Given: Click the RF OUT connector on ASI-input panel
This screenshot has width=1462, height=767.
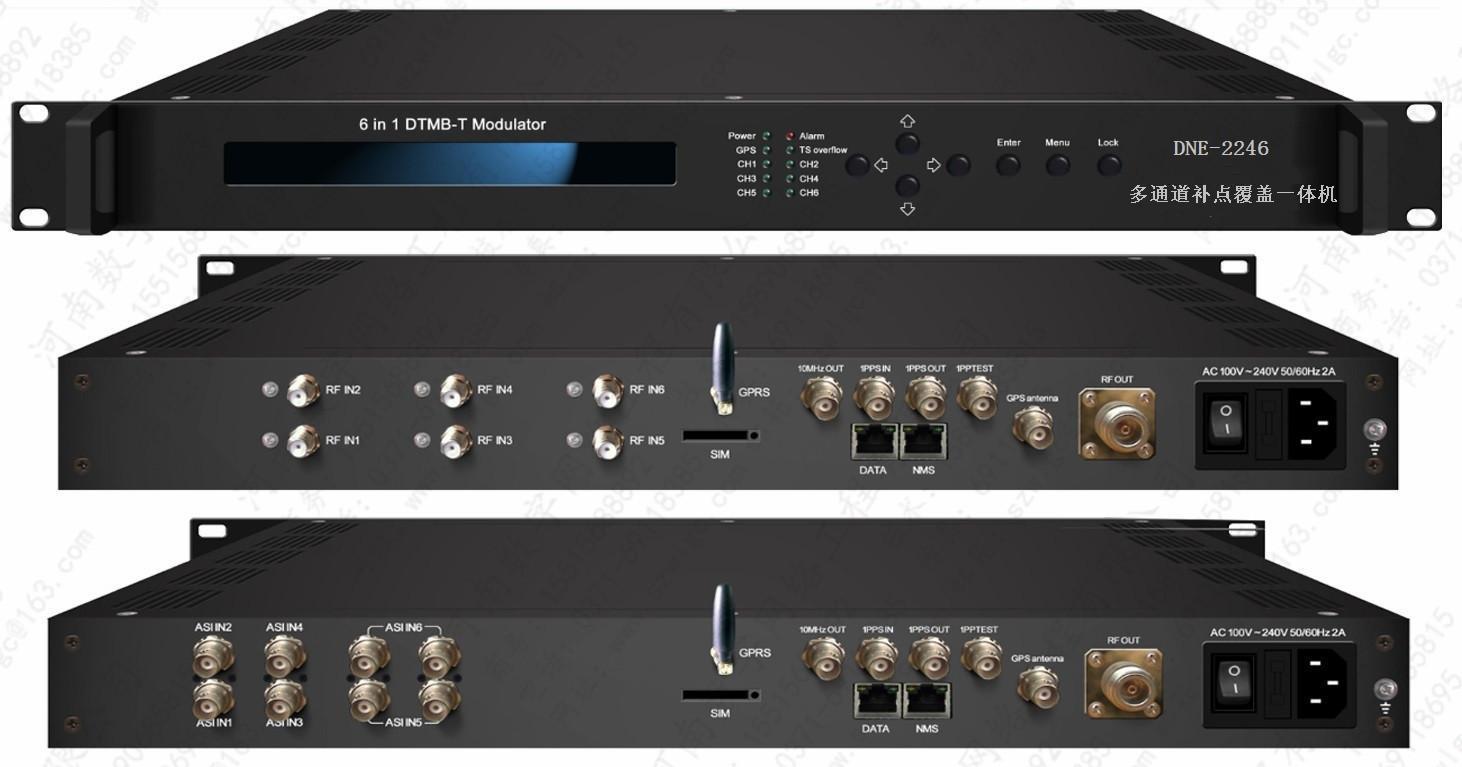Looking at the screenshot, I should click(1123, 682).
